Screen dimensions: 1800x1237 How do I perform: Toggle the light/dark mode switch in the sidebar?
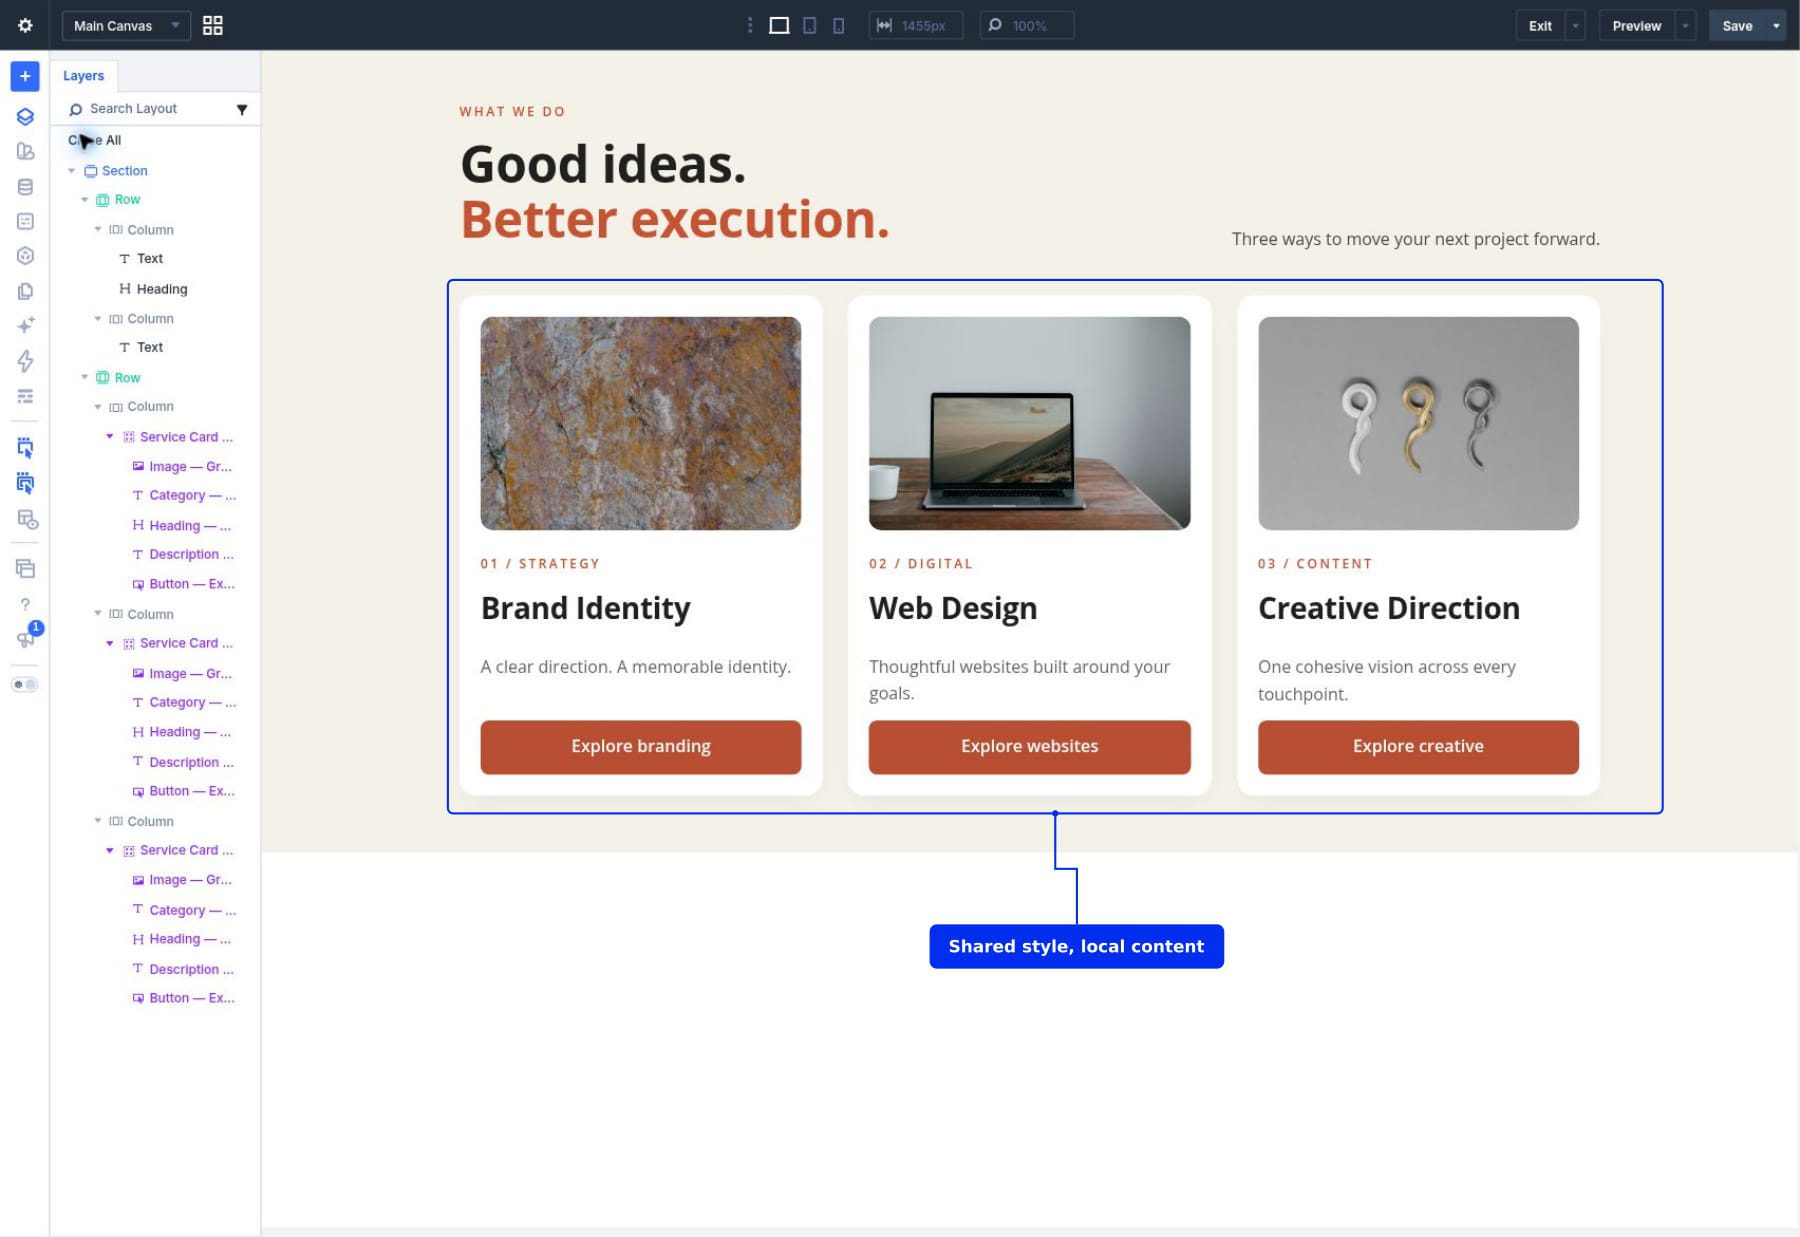[x=25, y=685]
